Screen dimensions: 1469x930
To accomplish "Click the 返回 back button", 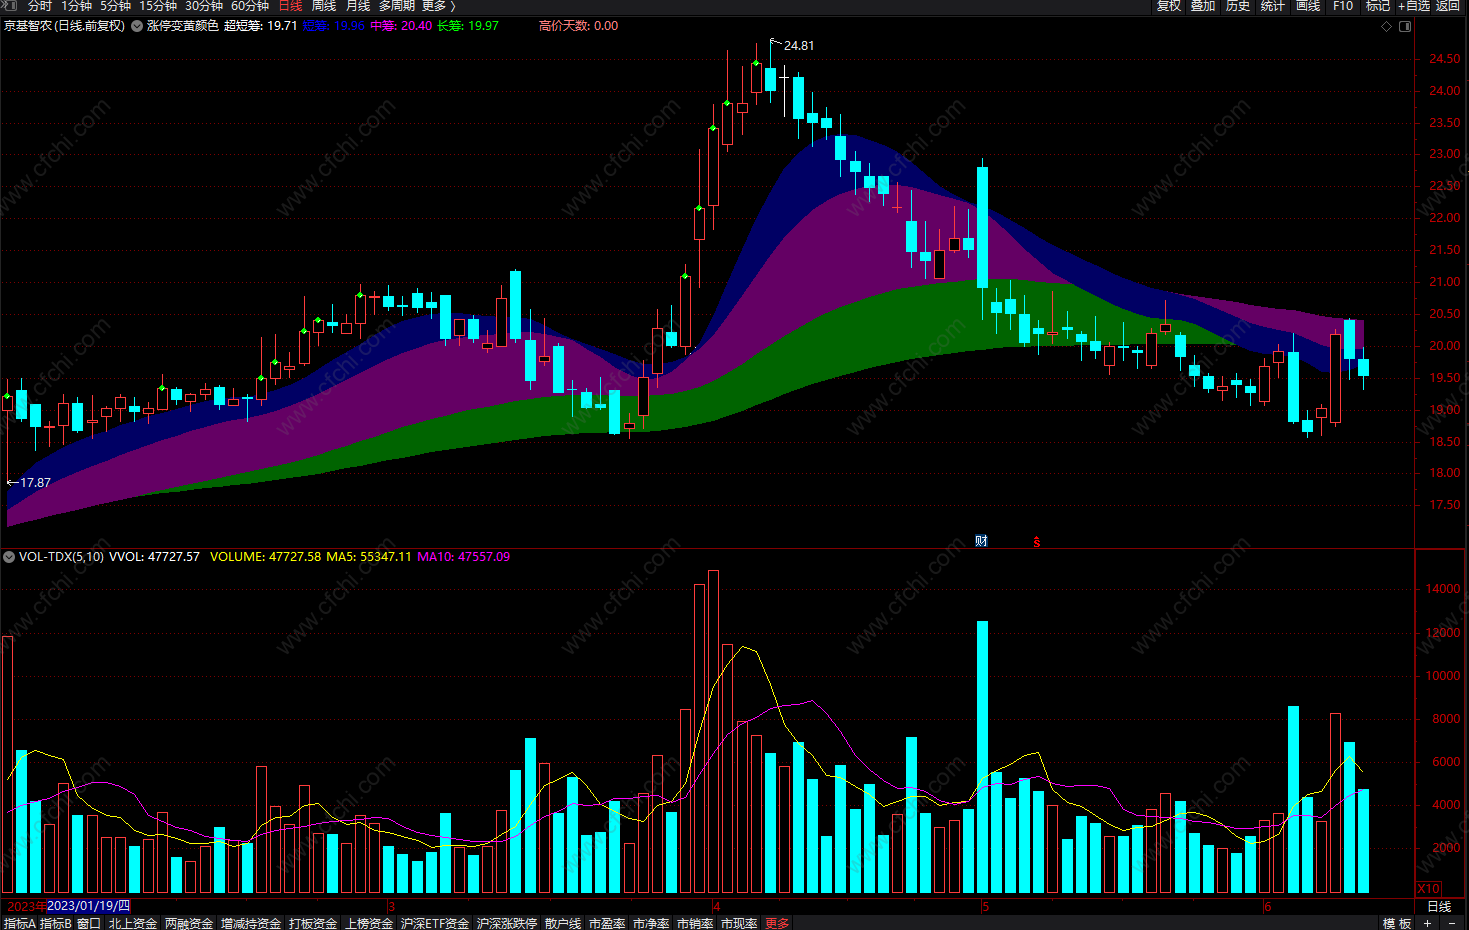I will [x=1448, y=6].
